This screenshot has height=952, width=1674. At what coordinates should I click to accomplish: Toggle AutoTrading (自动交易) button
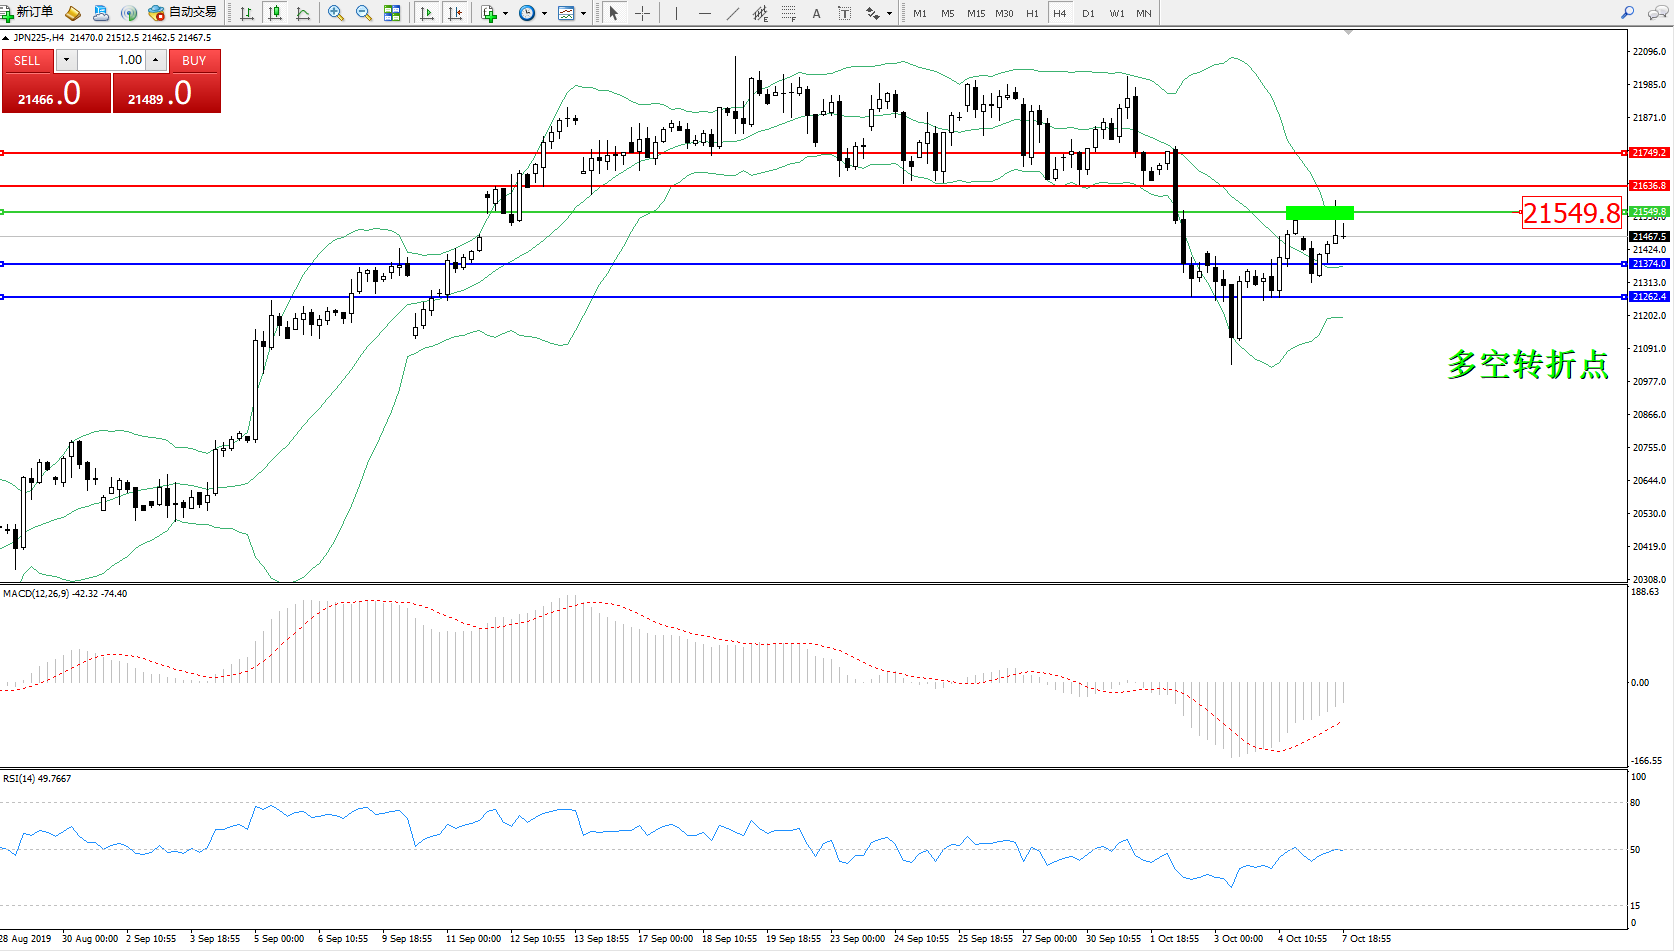point(183,13)
